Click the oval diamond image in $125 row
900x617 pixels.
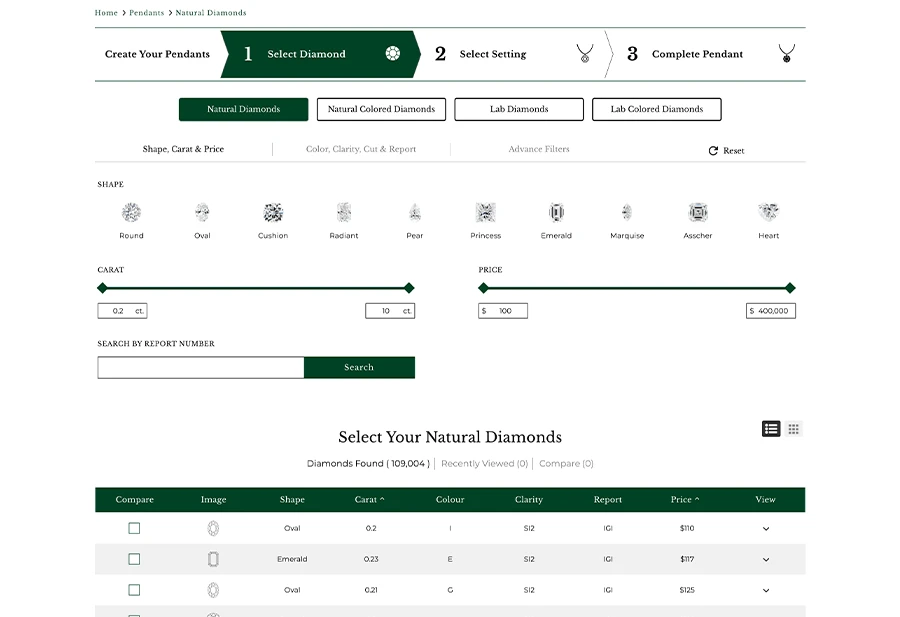click(x=213, y=590)
